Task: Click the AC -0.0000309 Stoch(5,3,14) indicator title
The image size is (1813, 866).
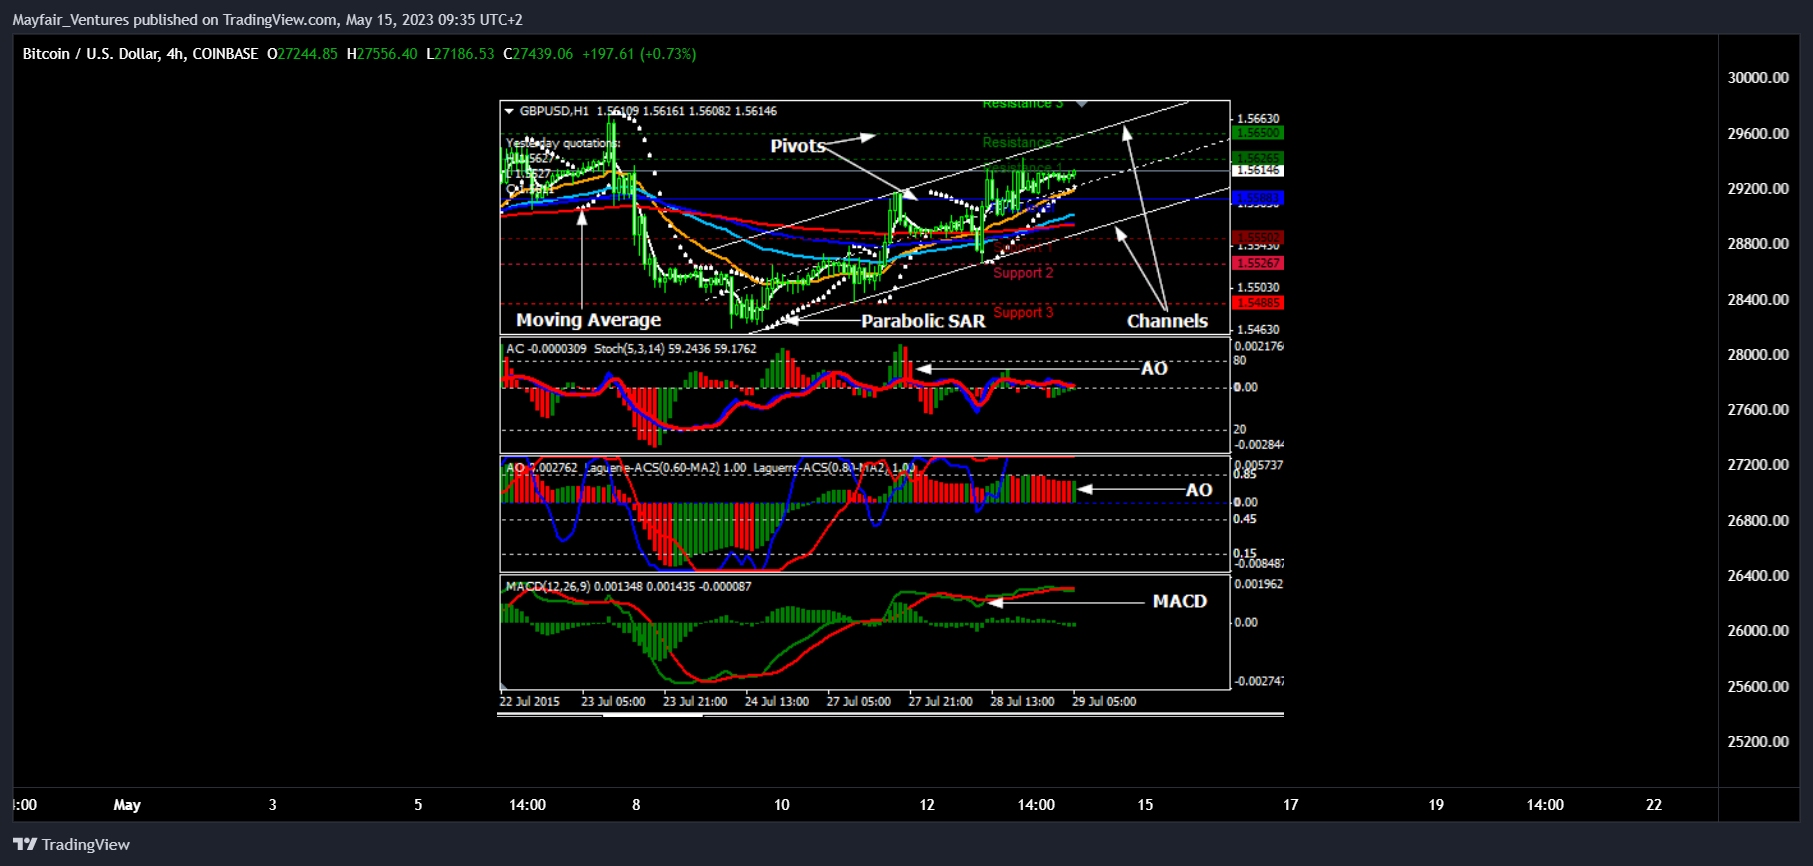Action: point(631,349)
